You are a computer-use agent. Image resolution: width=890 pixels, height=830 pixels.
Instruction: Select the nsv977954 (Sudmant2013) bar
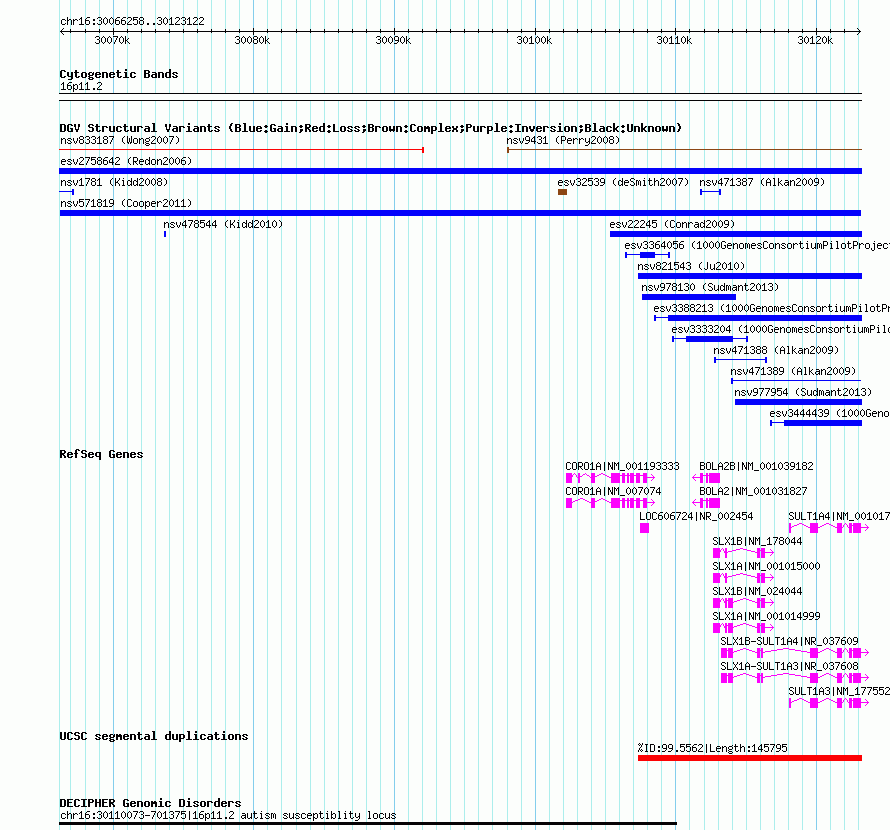point(798,402)
